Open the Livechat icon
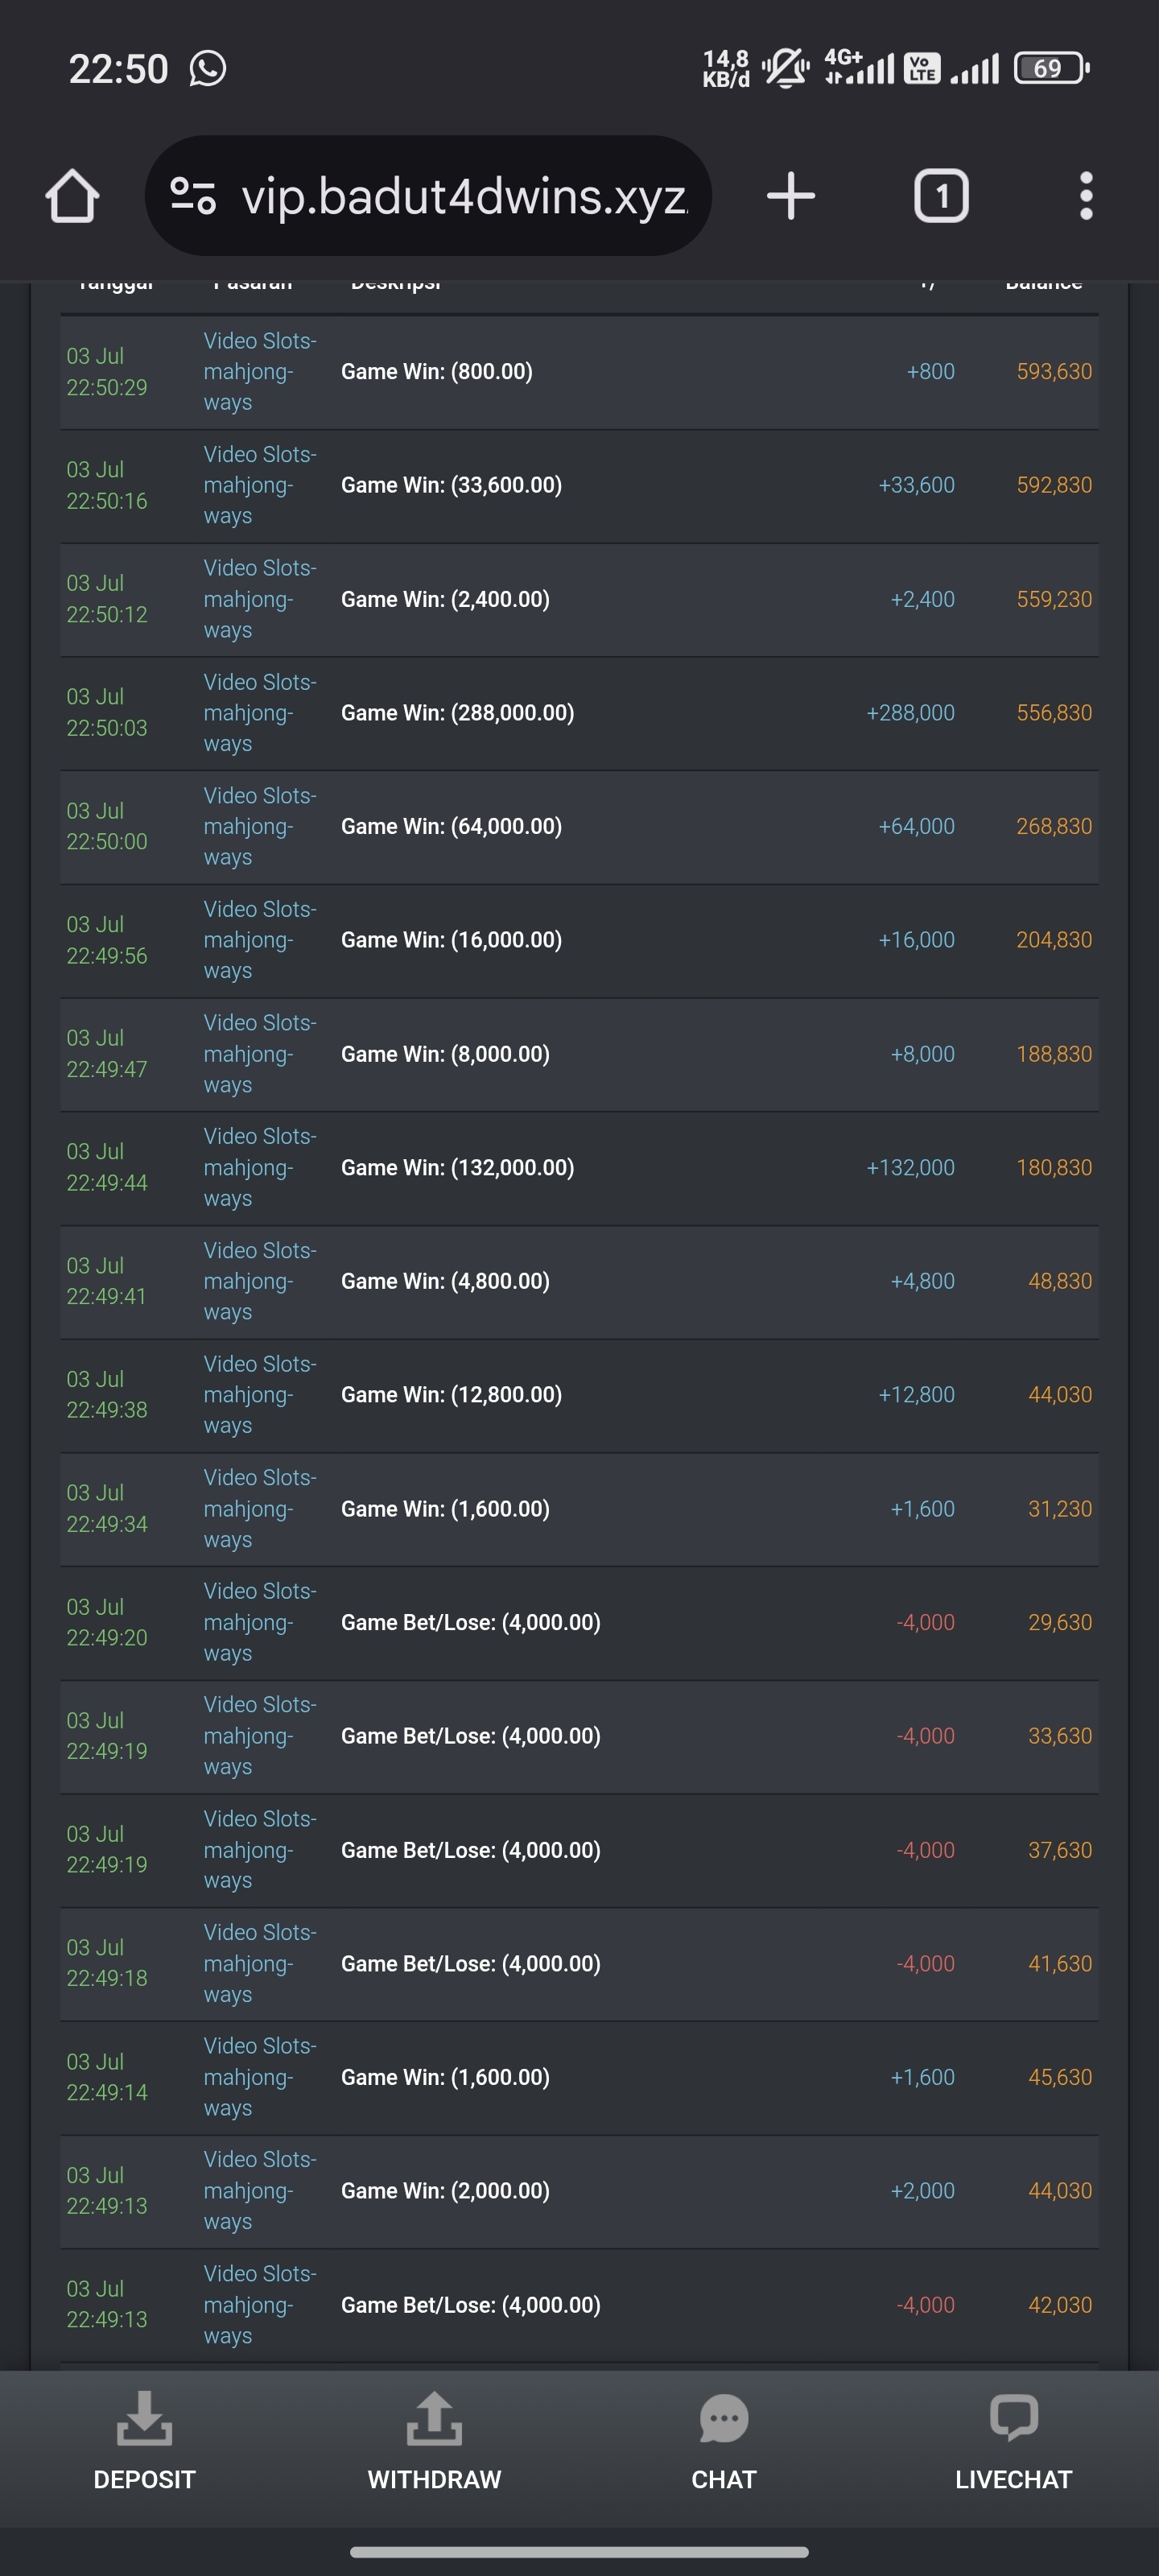 (1013, 2419)
